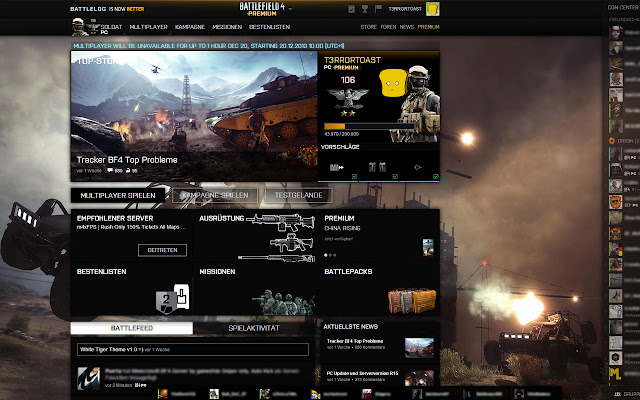
Task: Open the 'PC Update und Serverversion R15' news item
Action: click(x=362, y=373)
